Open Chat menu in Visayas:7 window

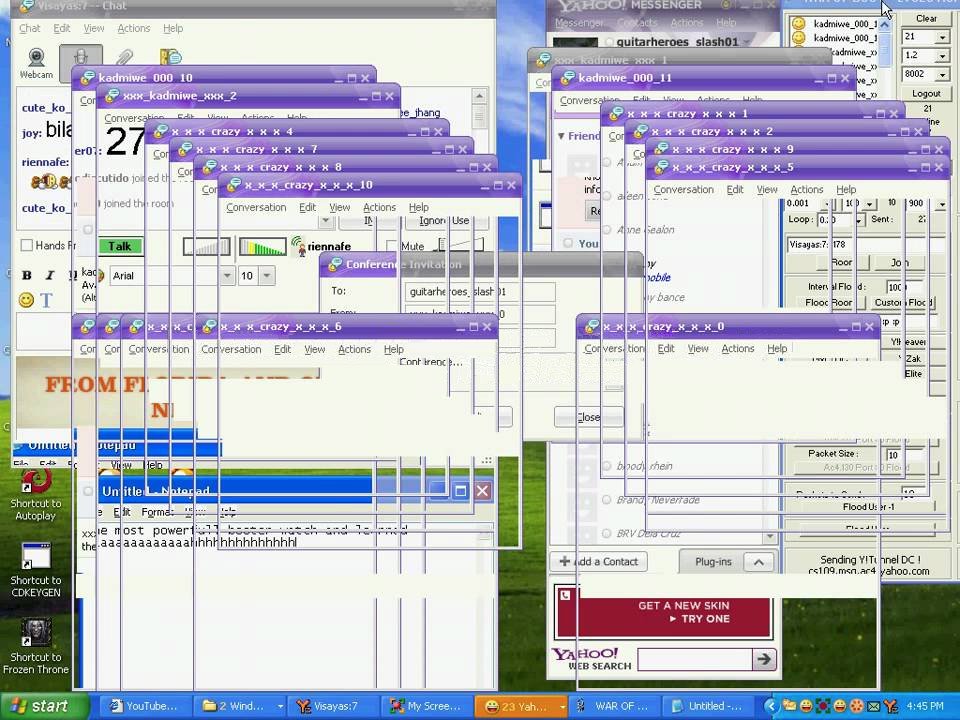(x=29, y=28)
